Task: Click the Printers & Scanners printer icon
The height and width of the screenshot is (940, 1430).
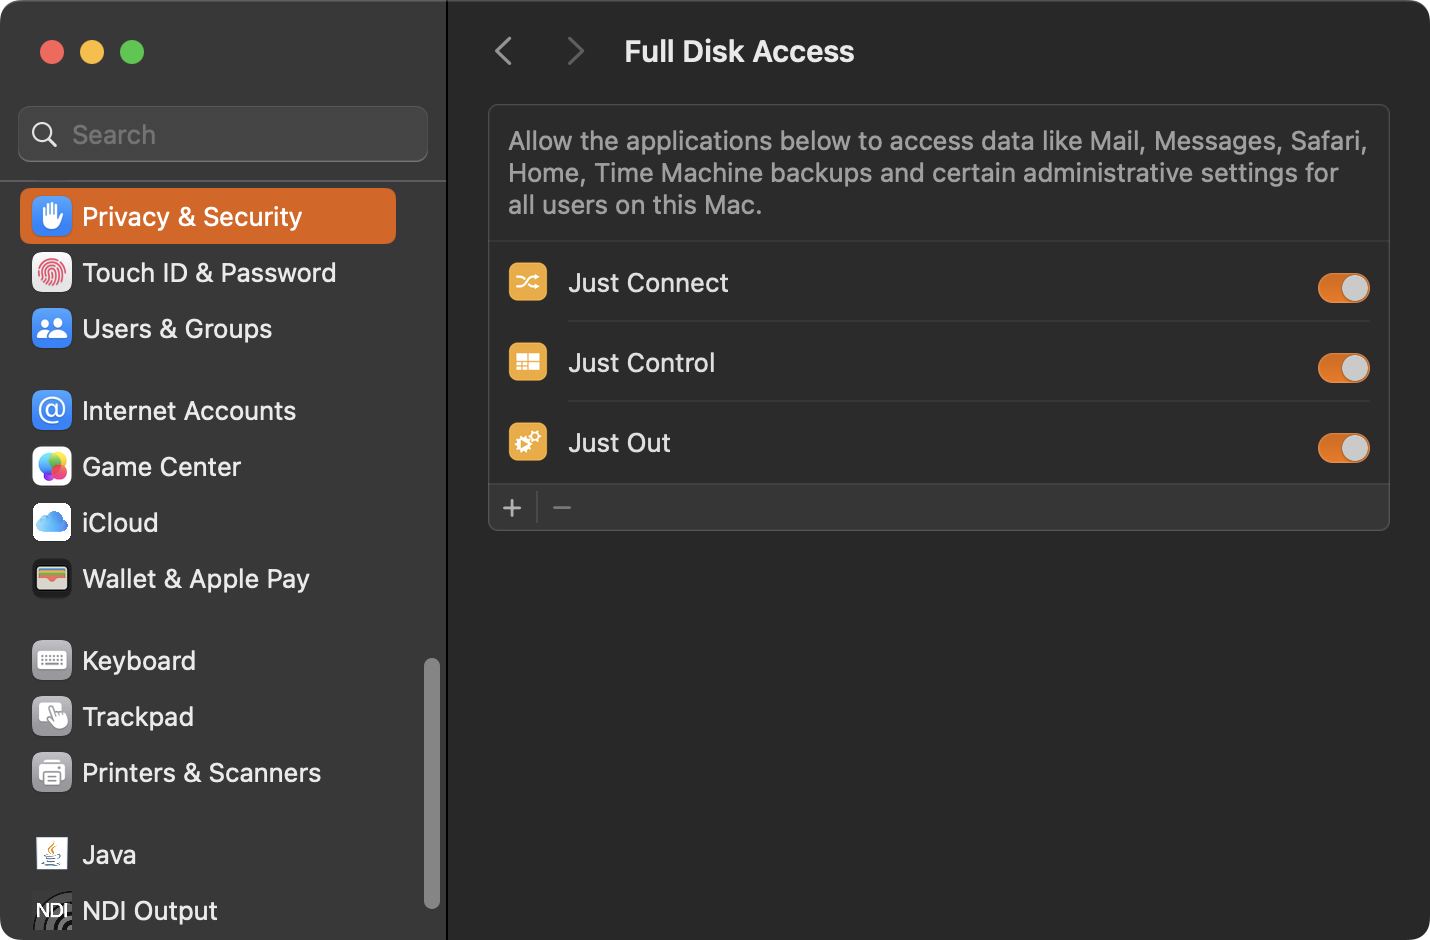Action: click(x=52, y=772)
